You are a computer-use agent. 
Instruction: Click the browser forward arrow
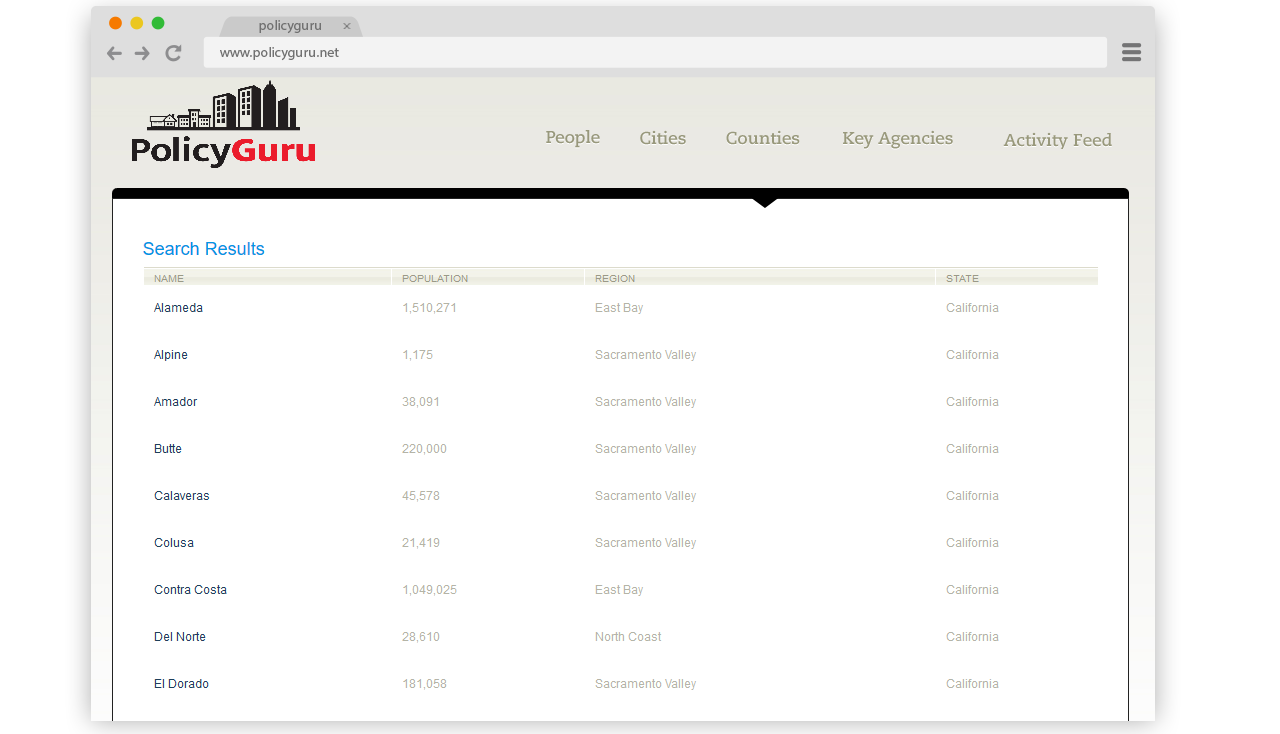[x=142, y=53]
